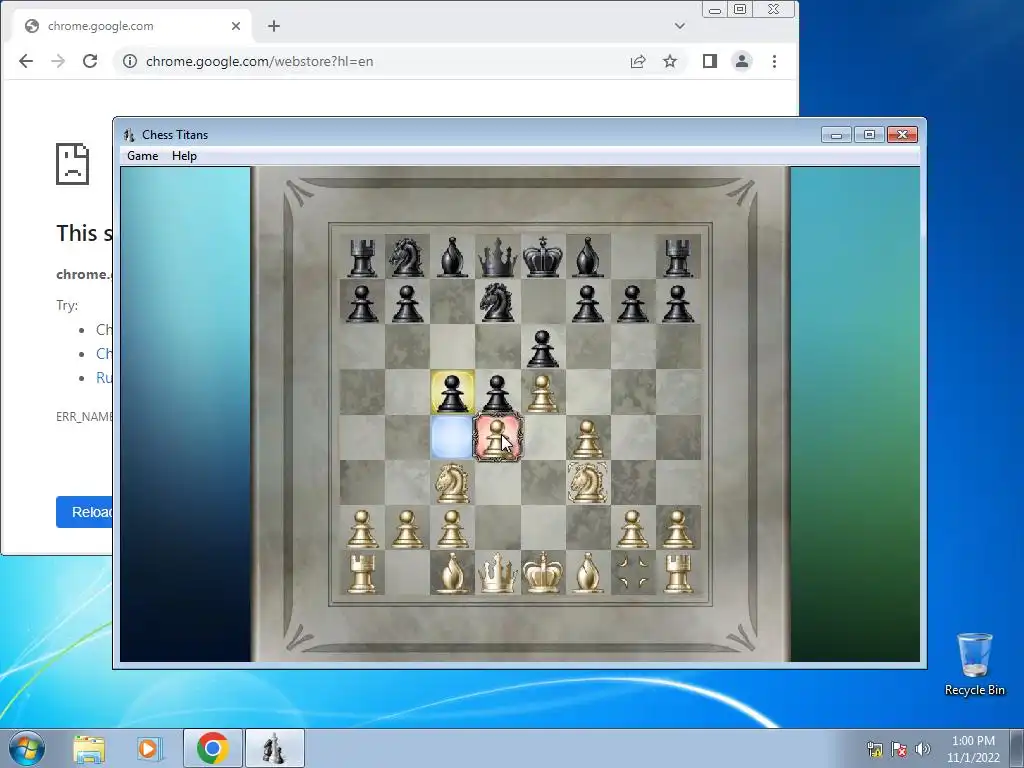Image resolution: width=1024 pixels, height=768 pixels.
Task: Click the black pawn on e6
Action: pyautogui.click(x=543, y=348)
